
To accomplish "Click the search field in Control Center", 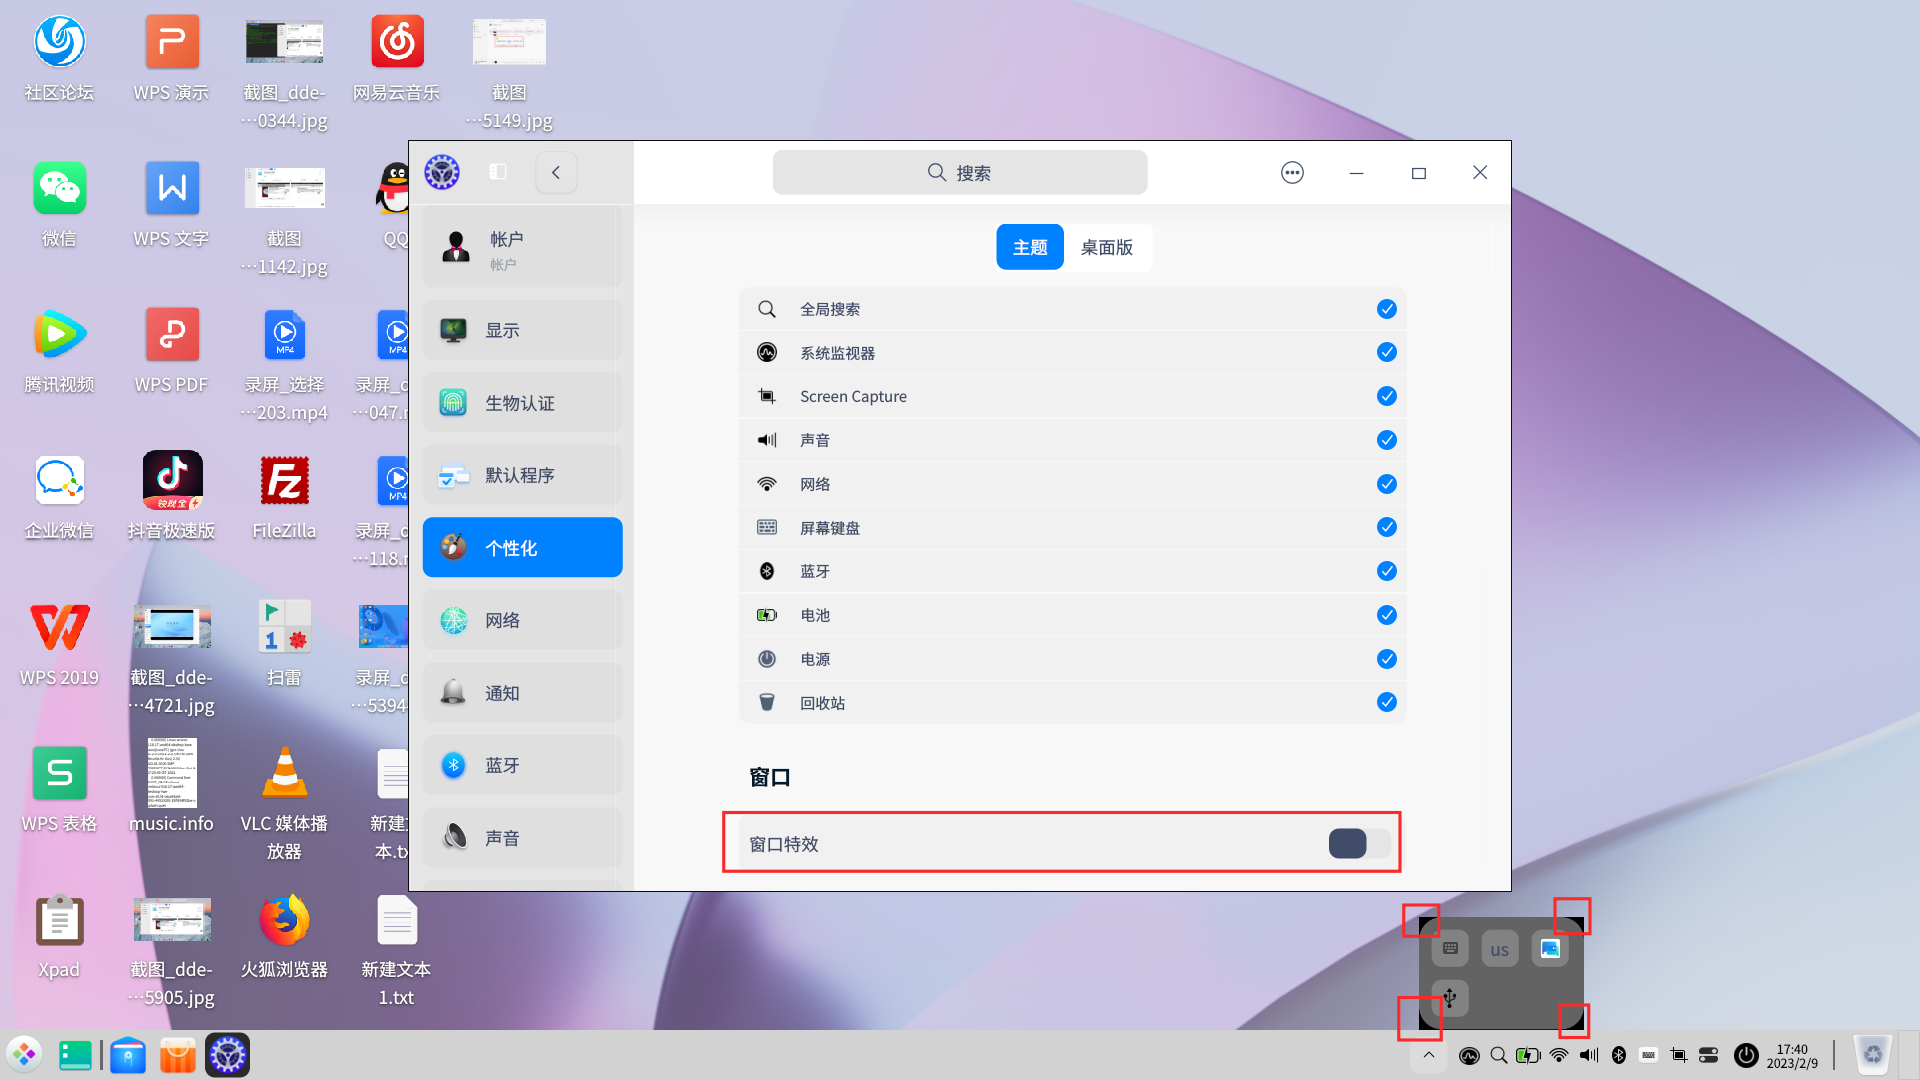I will (x=960, y=172).
